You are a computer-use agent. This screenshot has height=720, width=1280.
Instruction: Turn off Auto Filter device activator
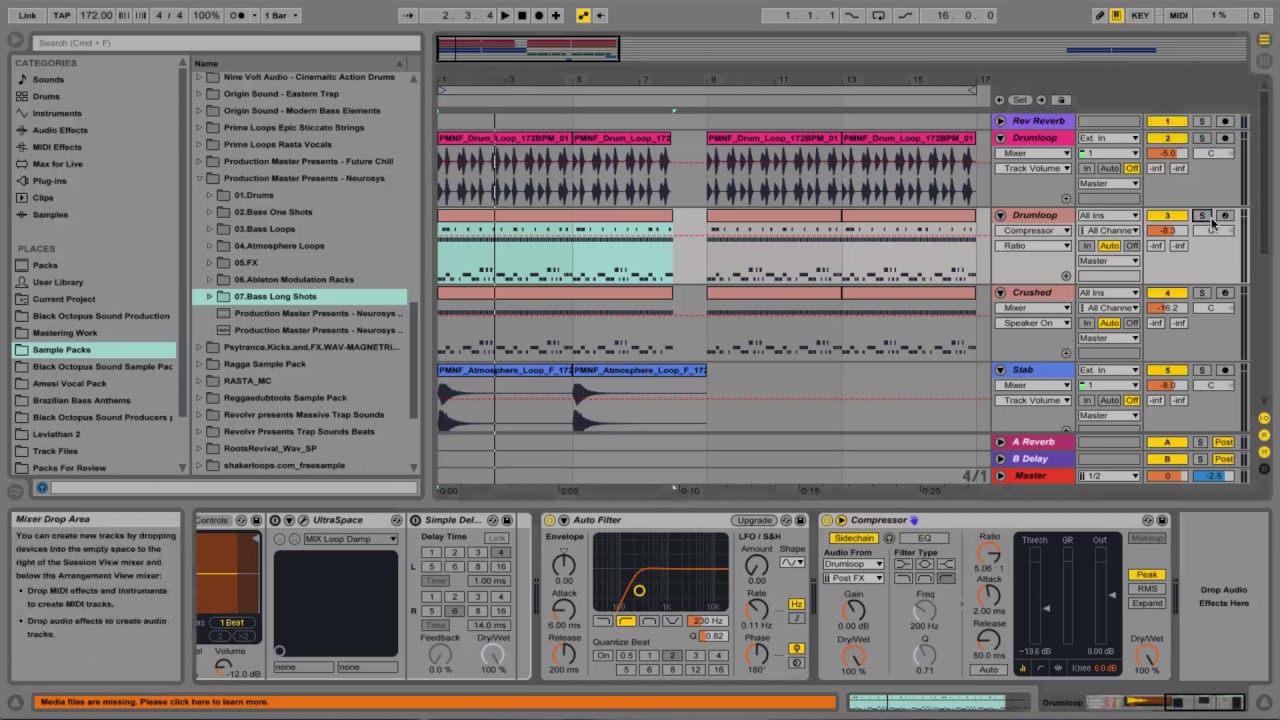550,520
